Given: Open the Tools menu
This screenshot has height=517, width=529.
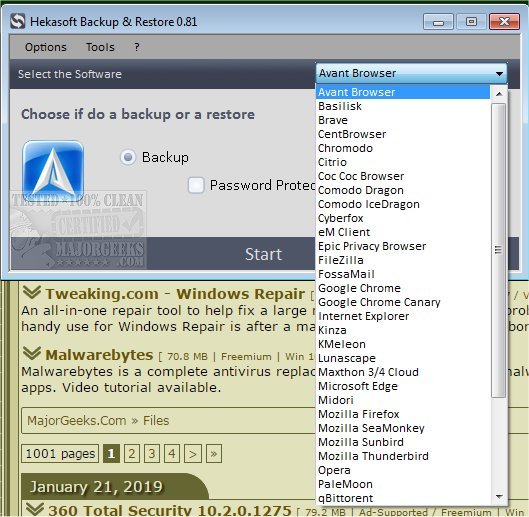Looking at the screenshot, I should tap(100, 47).
